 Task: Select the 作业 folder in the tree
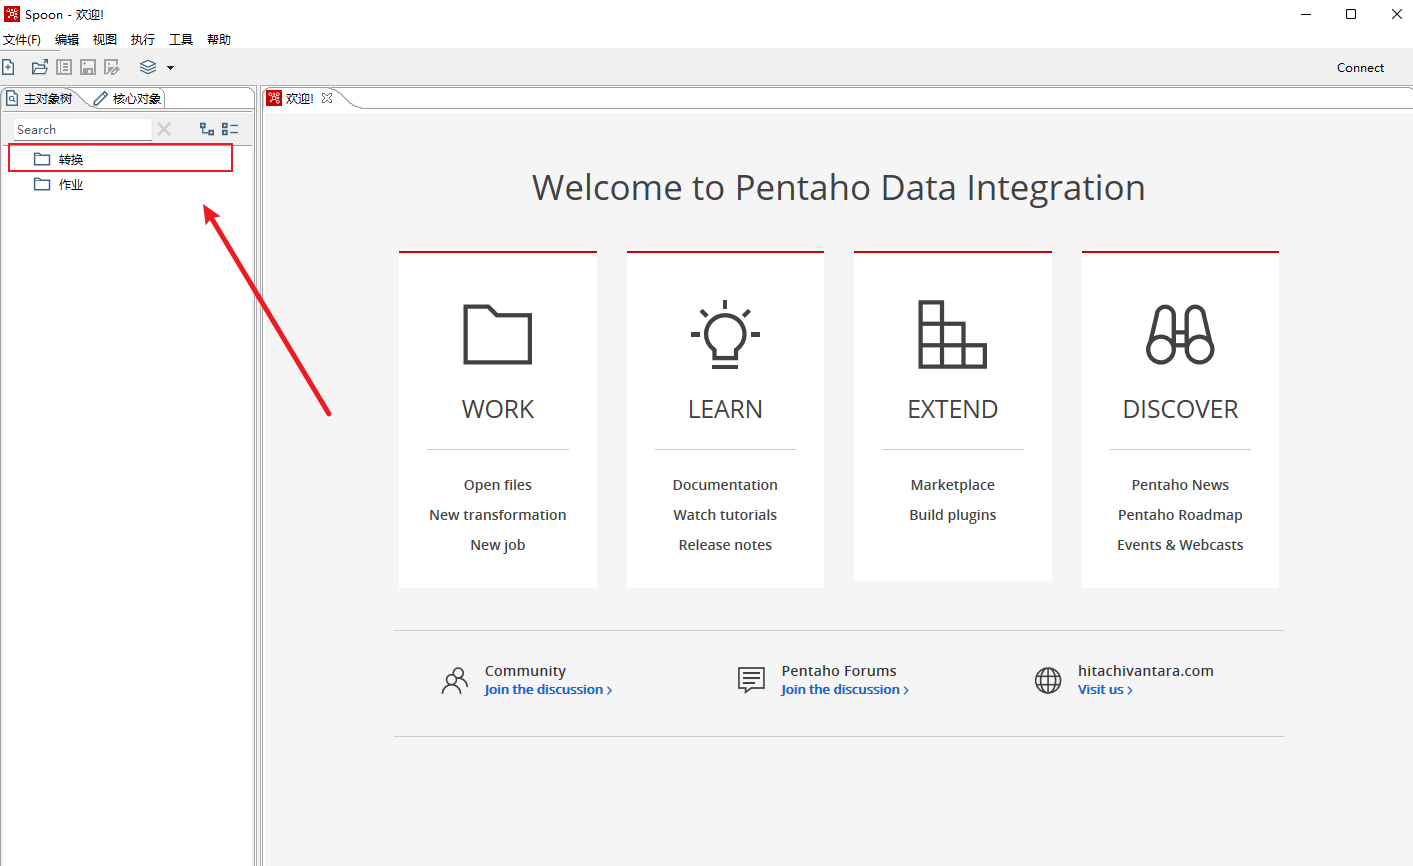point(70,185)
